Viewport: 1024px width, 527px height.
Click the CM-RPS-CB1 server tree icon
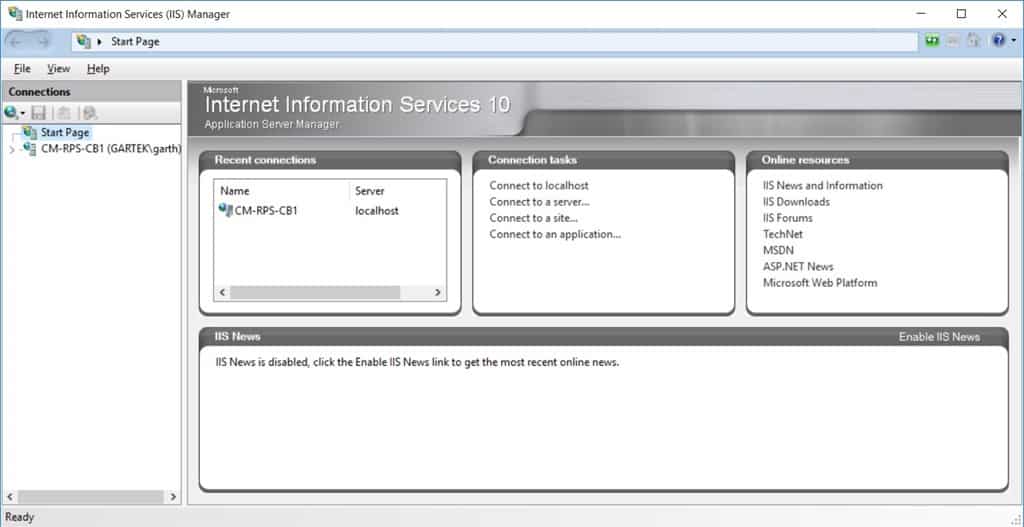(29, 149)
